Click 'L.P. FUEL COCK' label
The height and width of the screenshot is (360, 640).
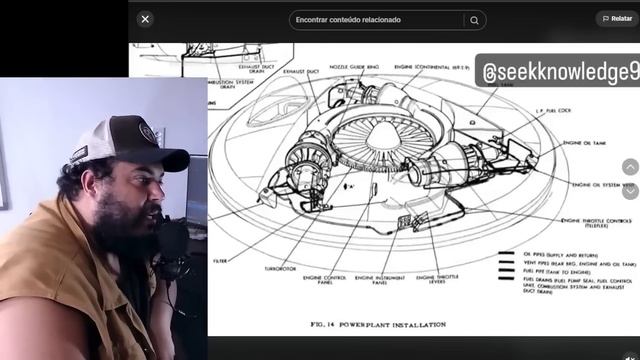coord(553,111)
